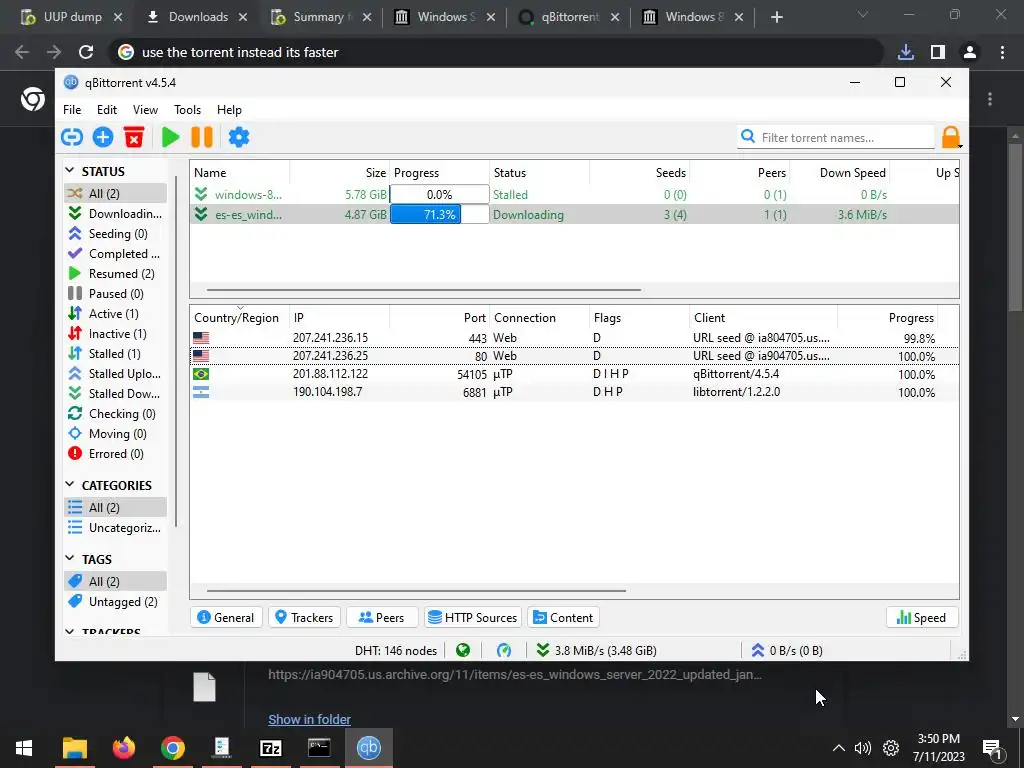This screenshot has height=768, width=1024.
Task: Click the 0.0% progress bar
Action: click(x=440, y=195)
